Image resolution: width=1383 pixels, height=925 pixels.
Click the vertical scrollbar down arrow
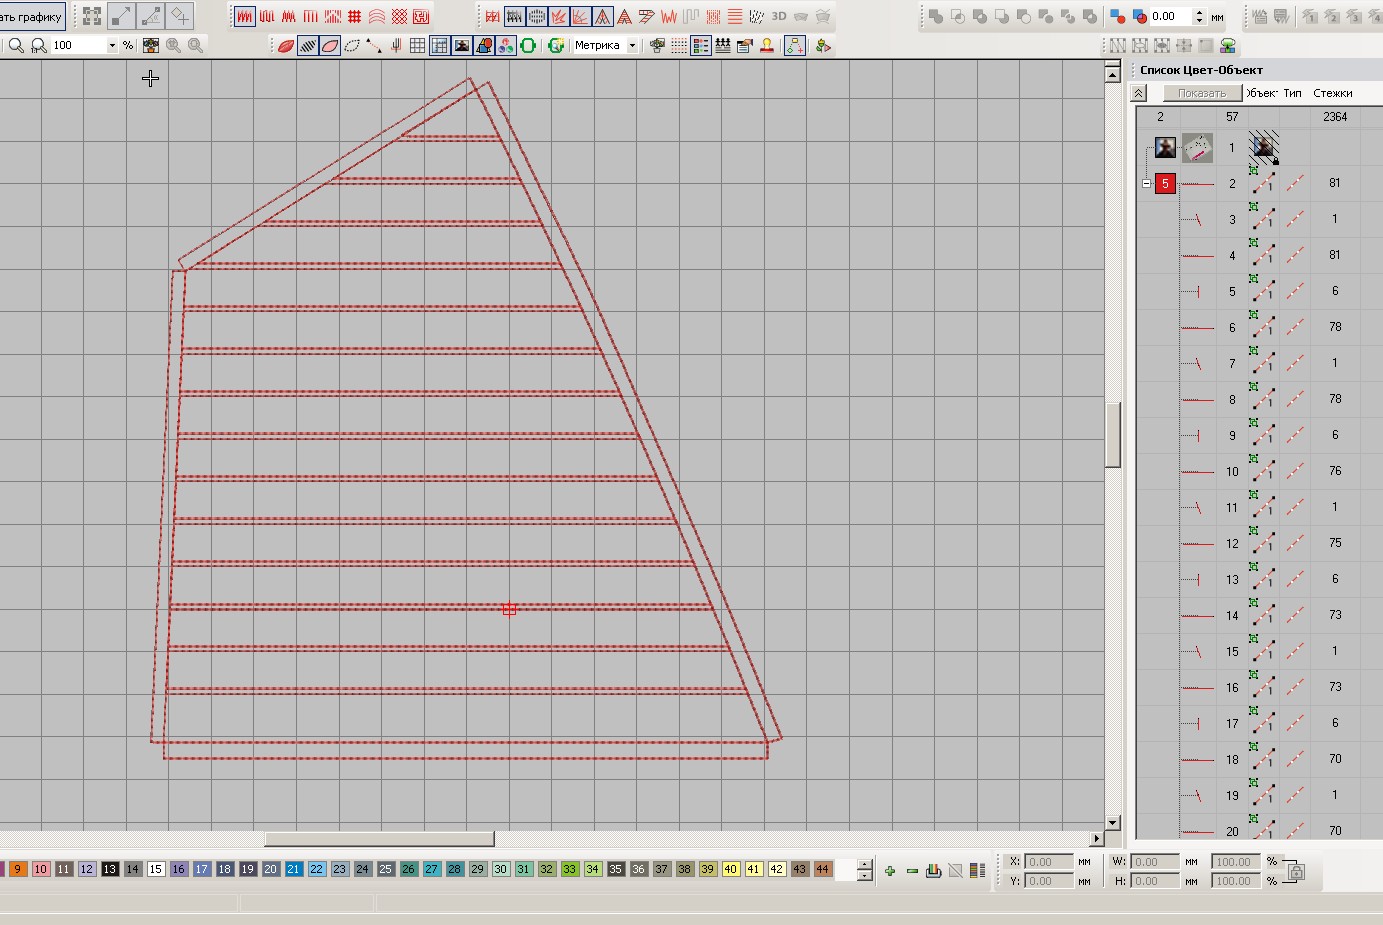1112,823
